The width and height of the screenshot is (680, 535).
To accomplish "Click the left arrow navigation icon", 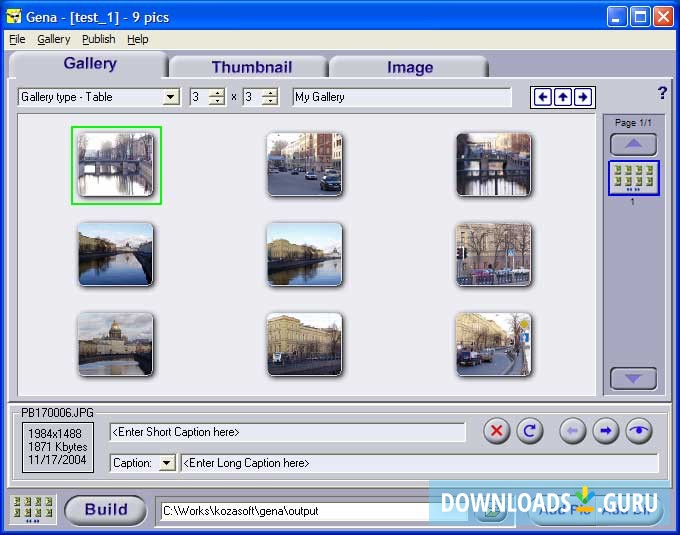I will [x=543, y=97].
